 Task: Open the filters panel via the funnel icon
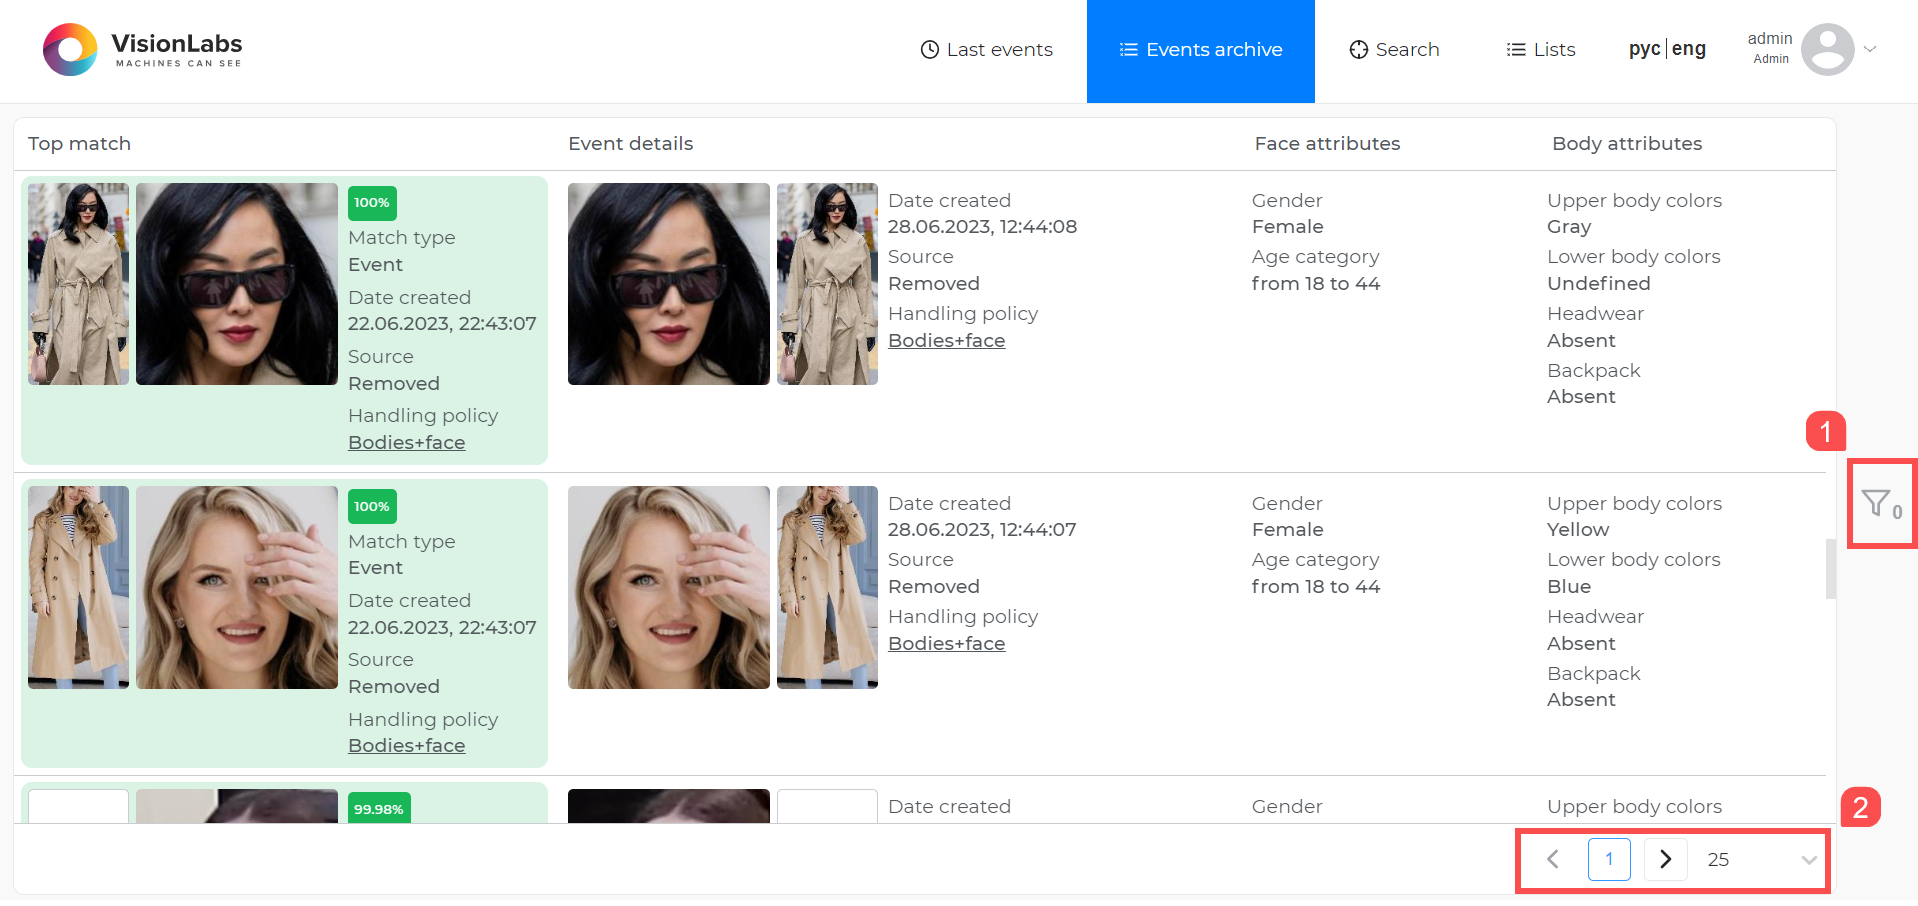(1878, 503)
